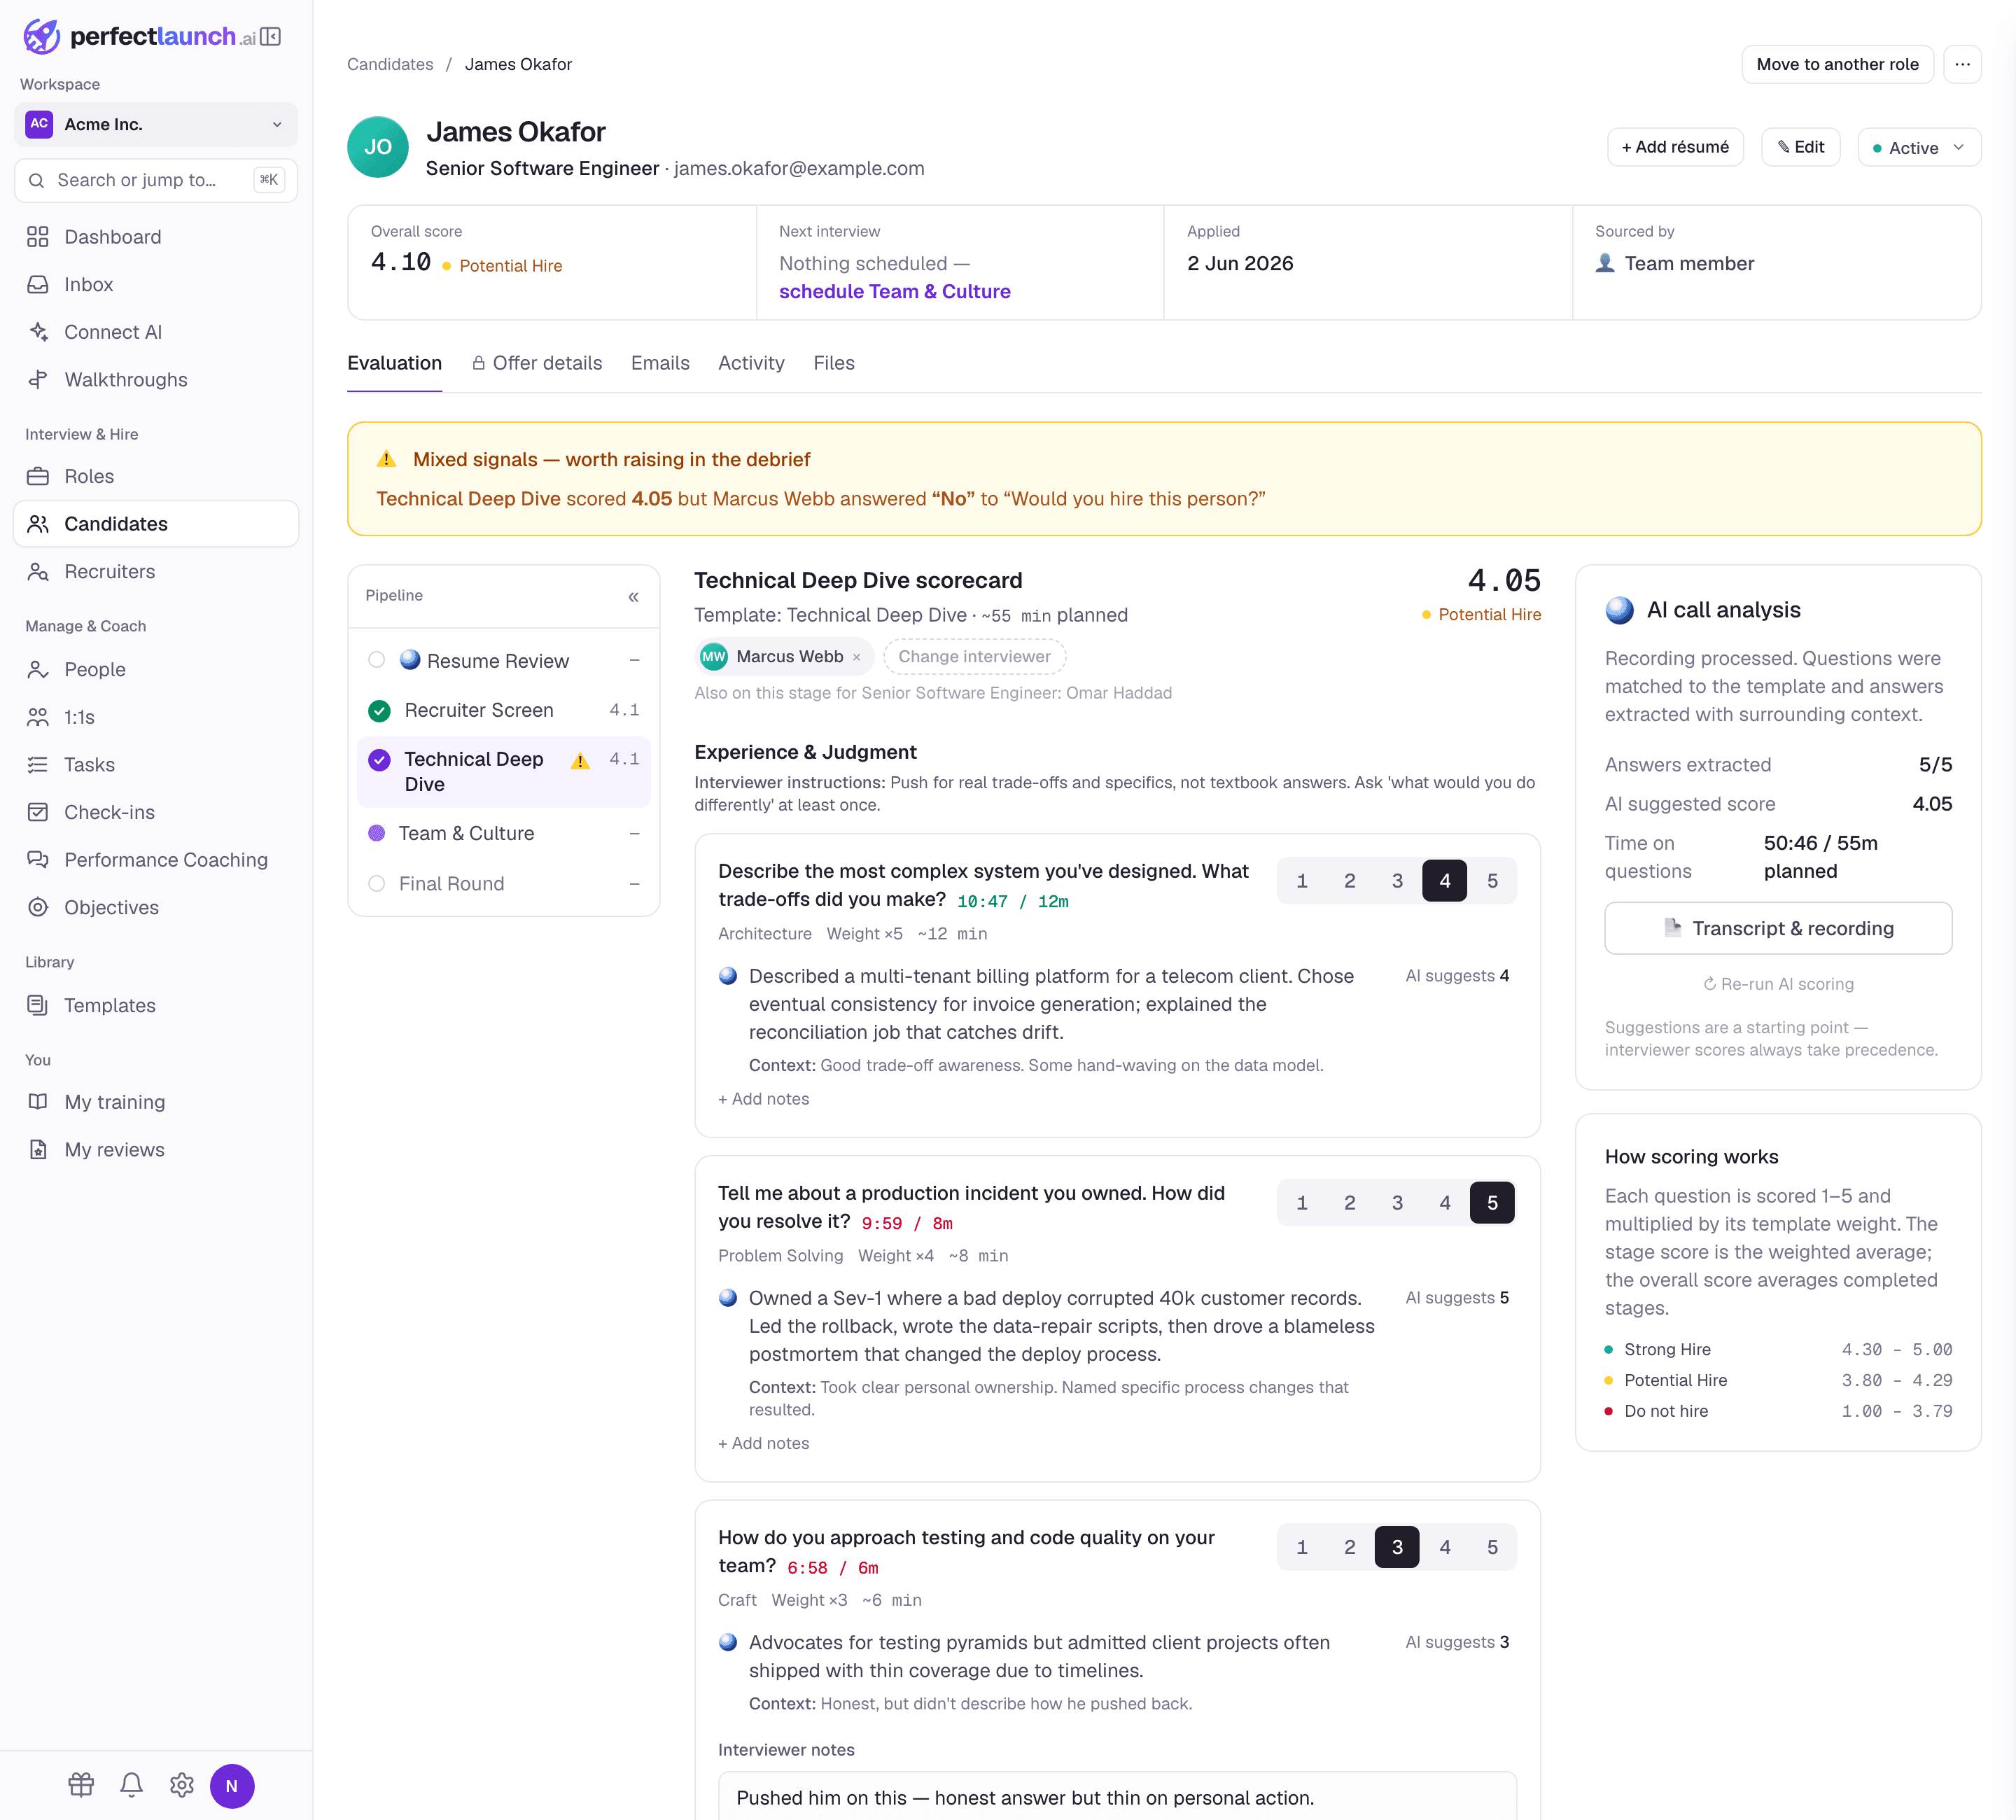Click Change interviewer chip
2016x1820 pixels.
coord(974,658)
